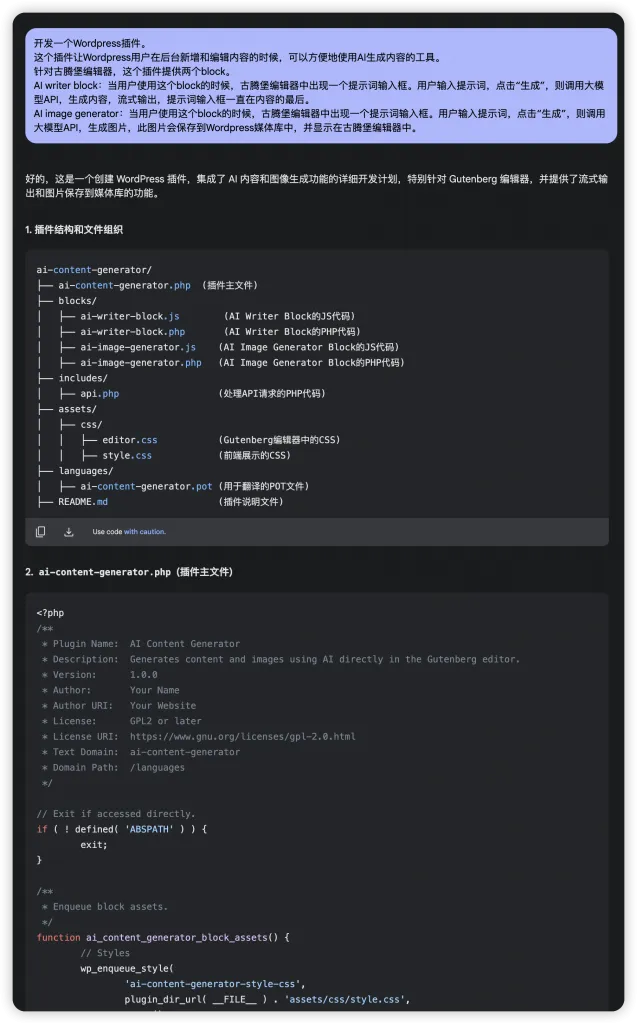Click ai-content-generator.pot in the tree
The image size is (637, 1024).
click(146, 486)
